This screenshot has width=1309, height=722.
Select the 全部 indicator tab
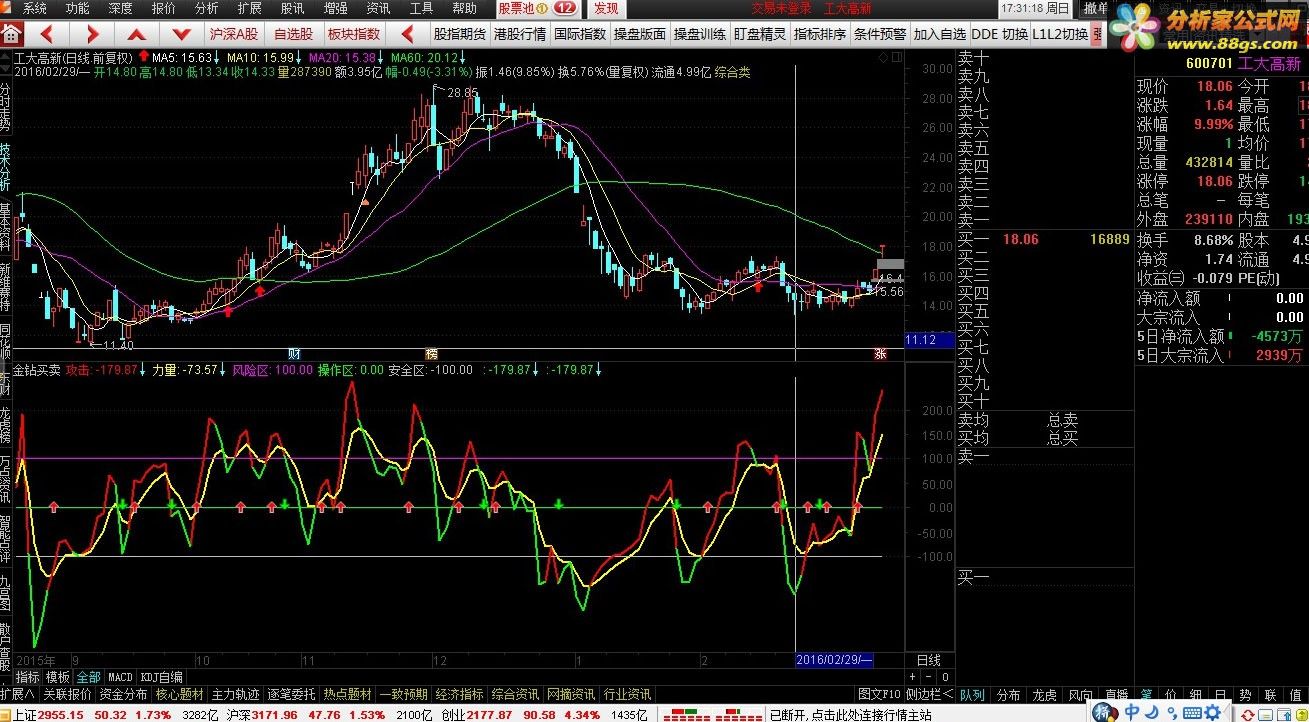tap(88, 677)
